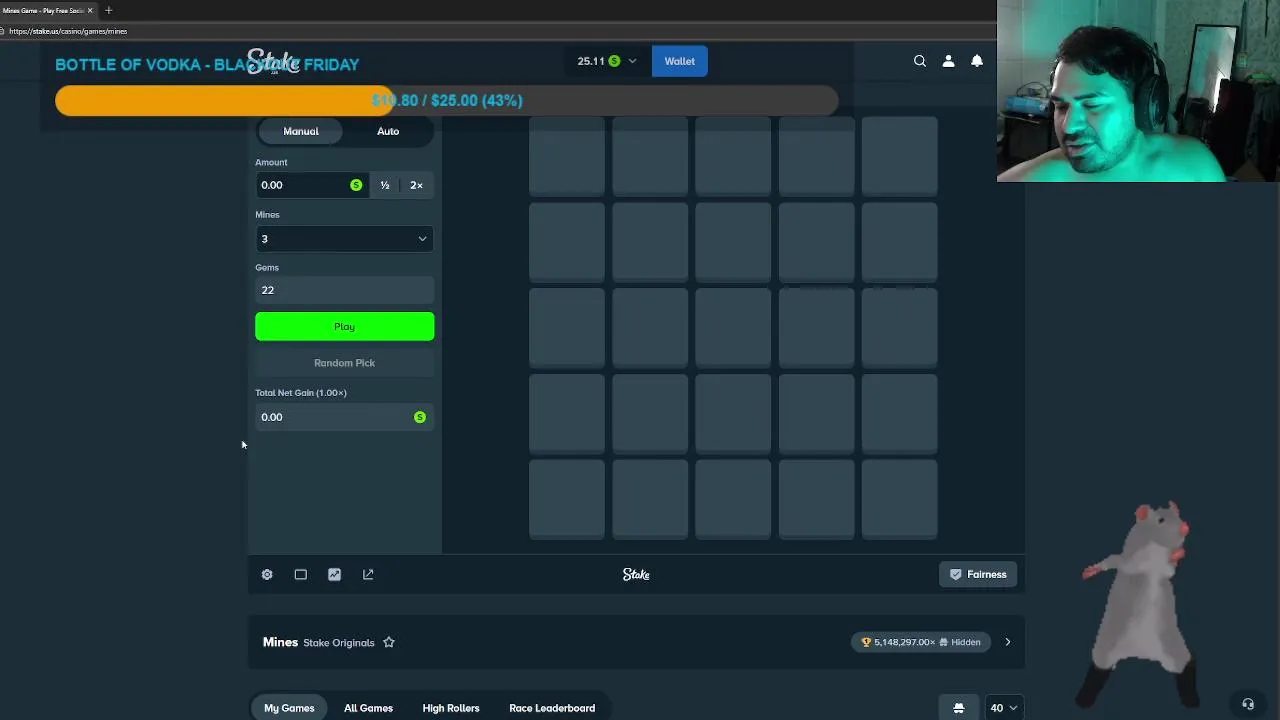
Task: Expand the Mines big win details arrow
Action: click(1007, 642)
